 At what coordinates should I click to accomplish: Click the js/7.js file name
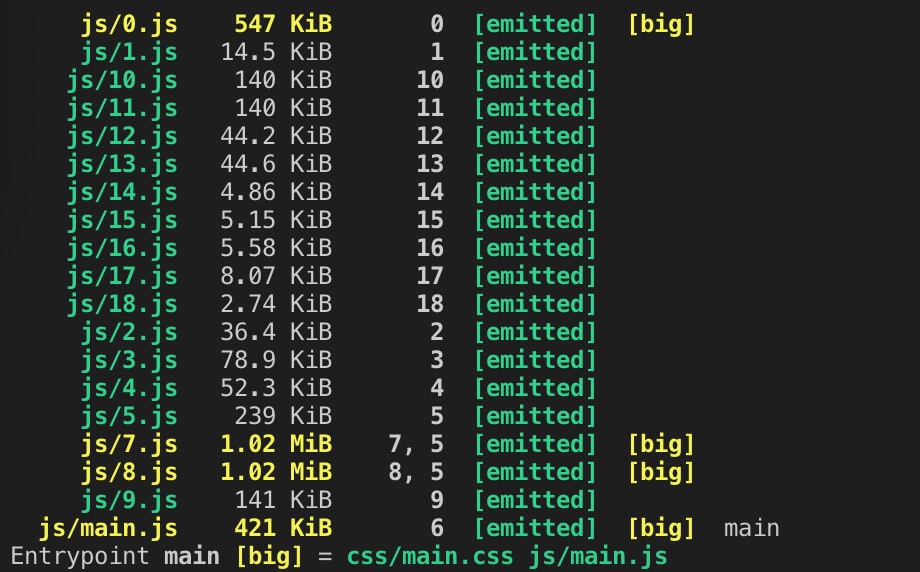click(129, 445)
